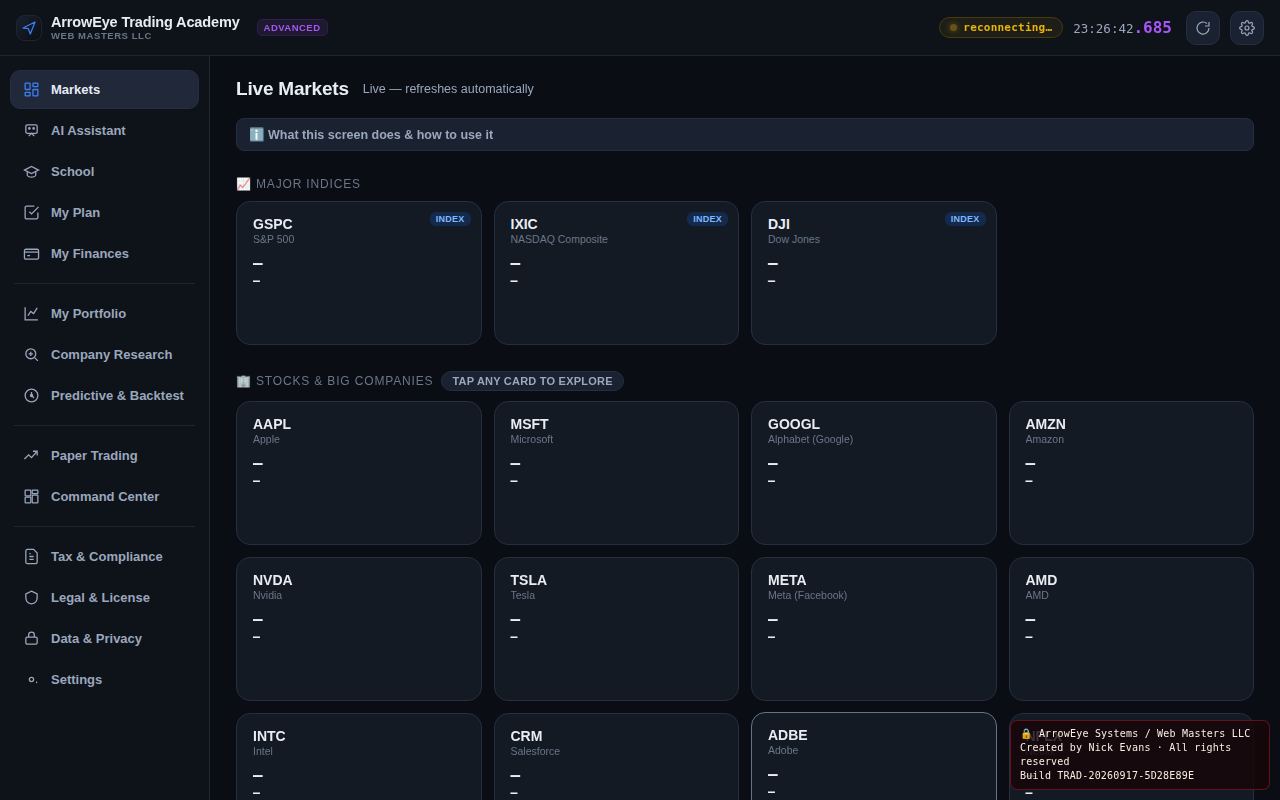Click the reconnecting status pill
Image resolution: width=1280 pixels, height=800 pixels.
coord(1000,28)
